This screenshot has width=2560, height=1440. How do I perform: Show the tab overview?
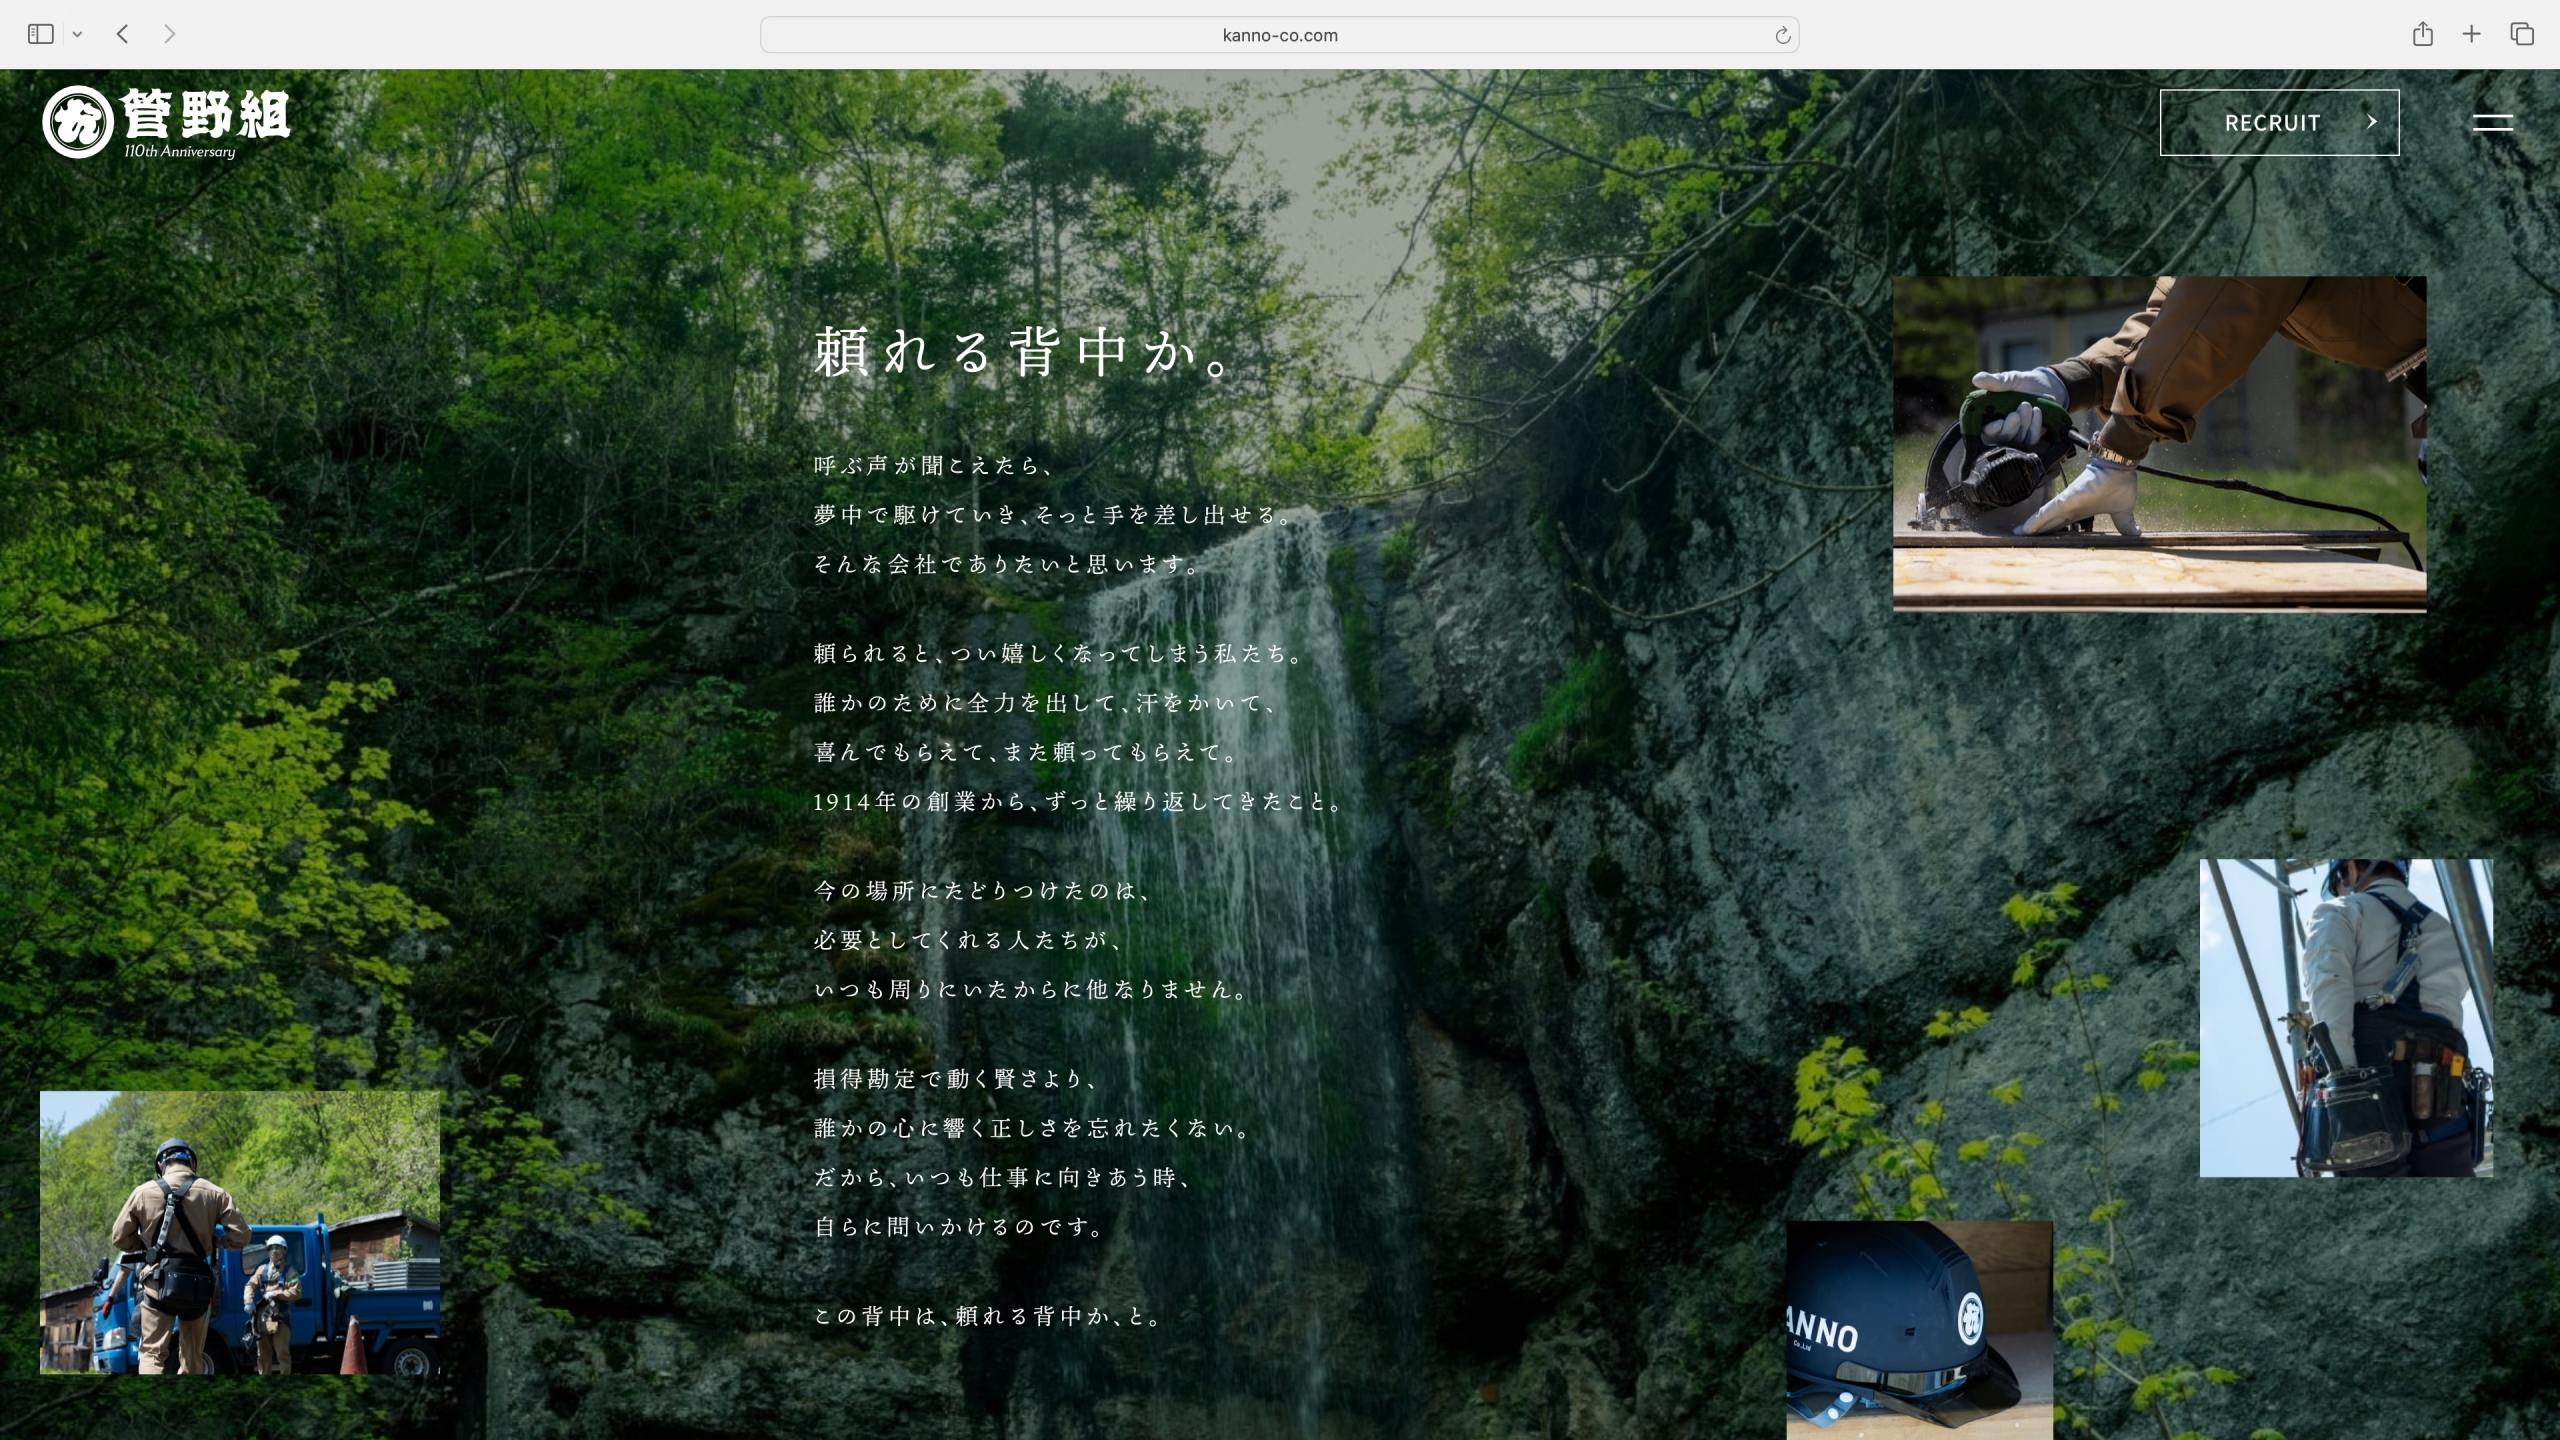click(2522, 34)
